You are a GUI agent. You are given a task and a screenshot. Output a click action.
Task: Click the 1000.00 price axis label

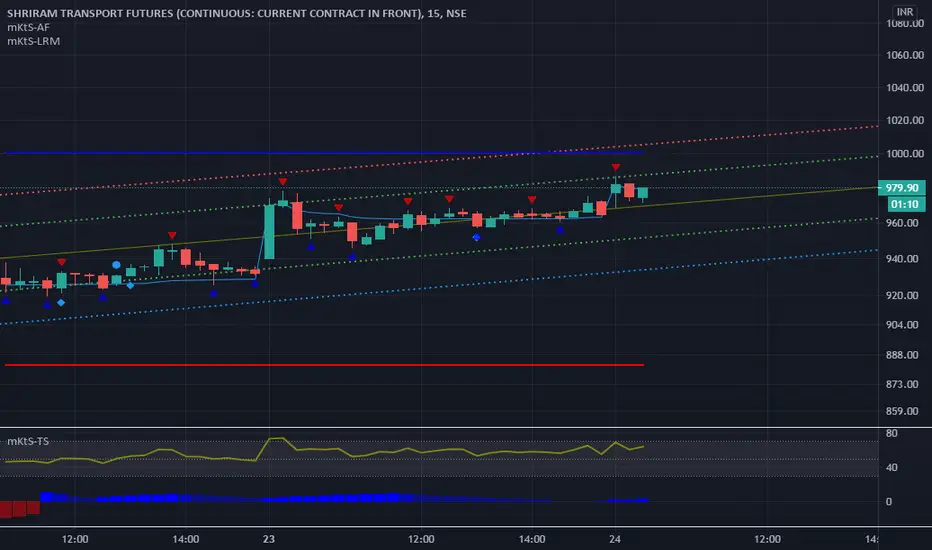(x=905, y=153)
